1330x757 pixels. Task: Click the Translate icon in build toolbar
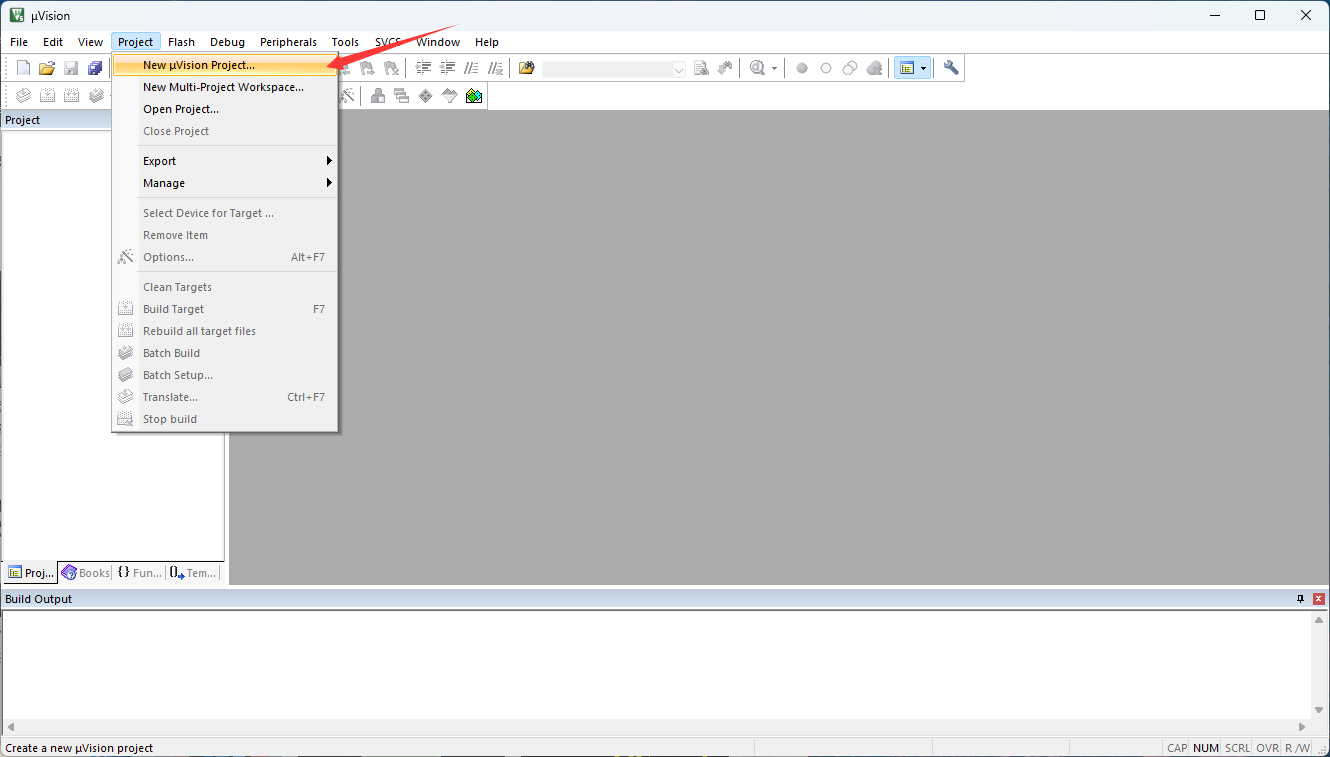[23, 95]
